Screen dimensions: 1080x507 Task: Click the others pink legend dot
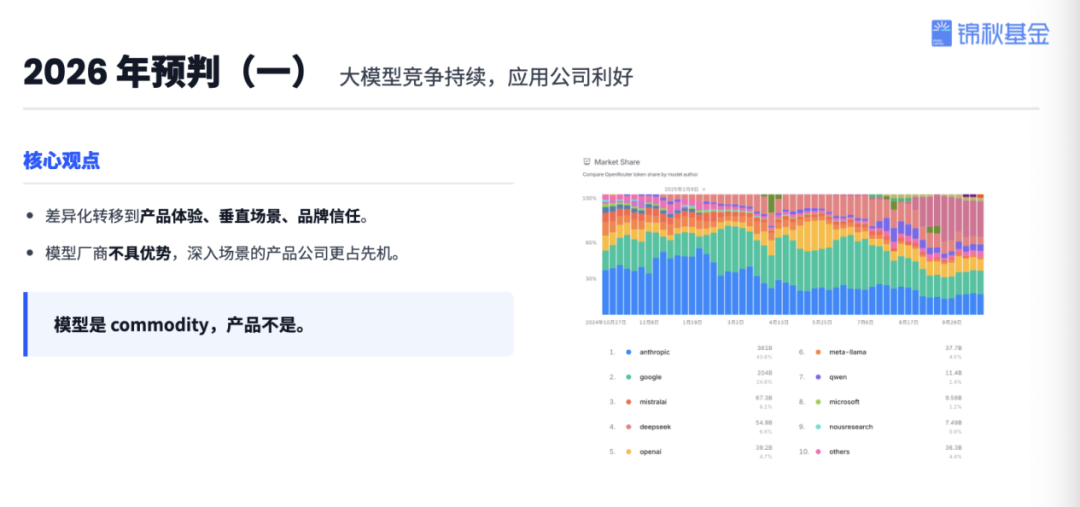coord(818,452)
